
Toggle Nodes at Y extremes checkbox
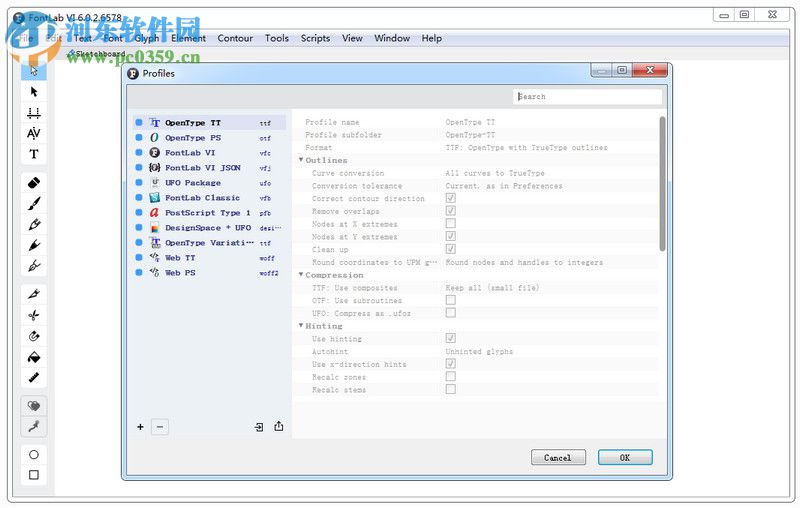[x=451, y=236]
